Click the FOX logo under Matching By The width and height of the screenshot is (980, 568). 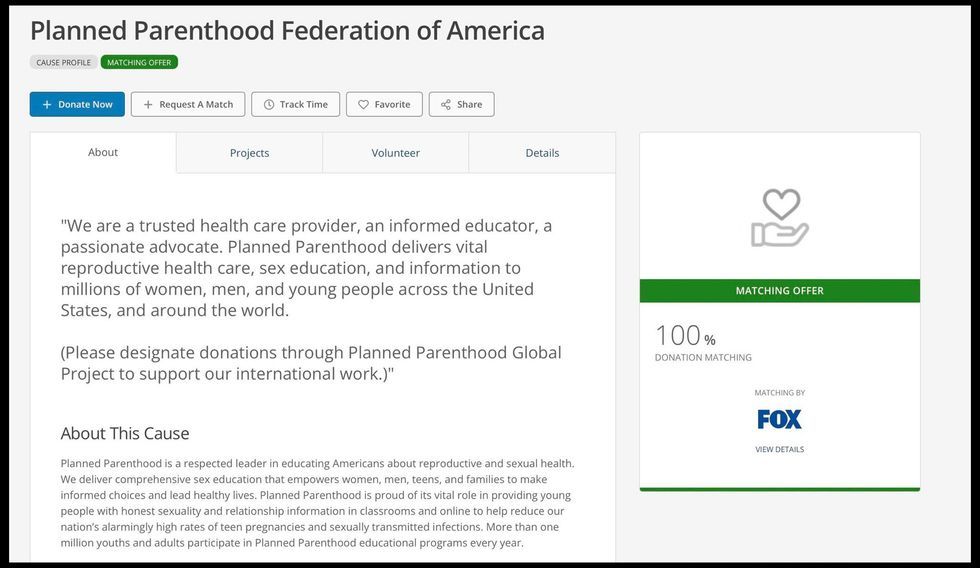(x=779, y=419)
